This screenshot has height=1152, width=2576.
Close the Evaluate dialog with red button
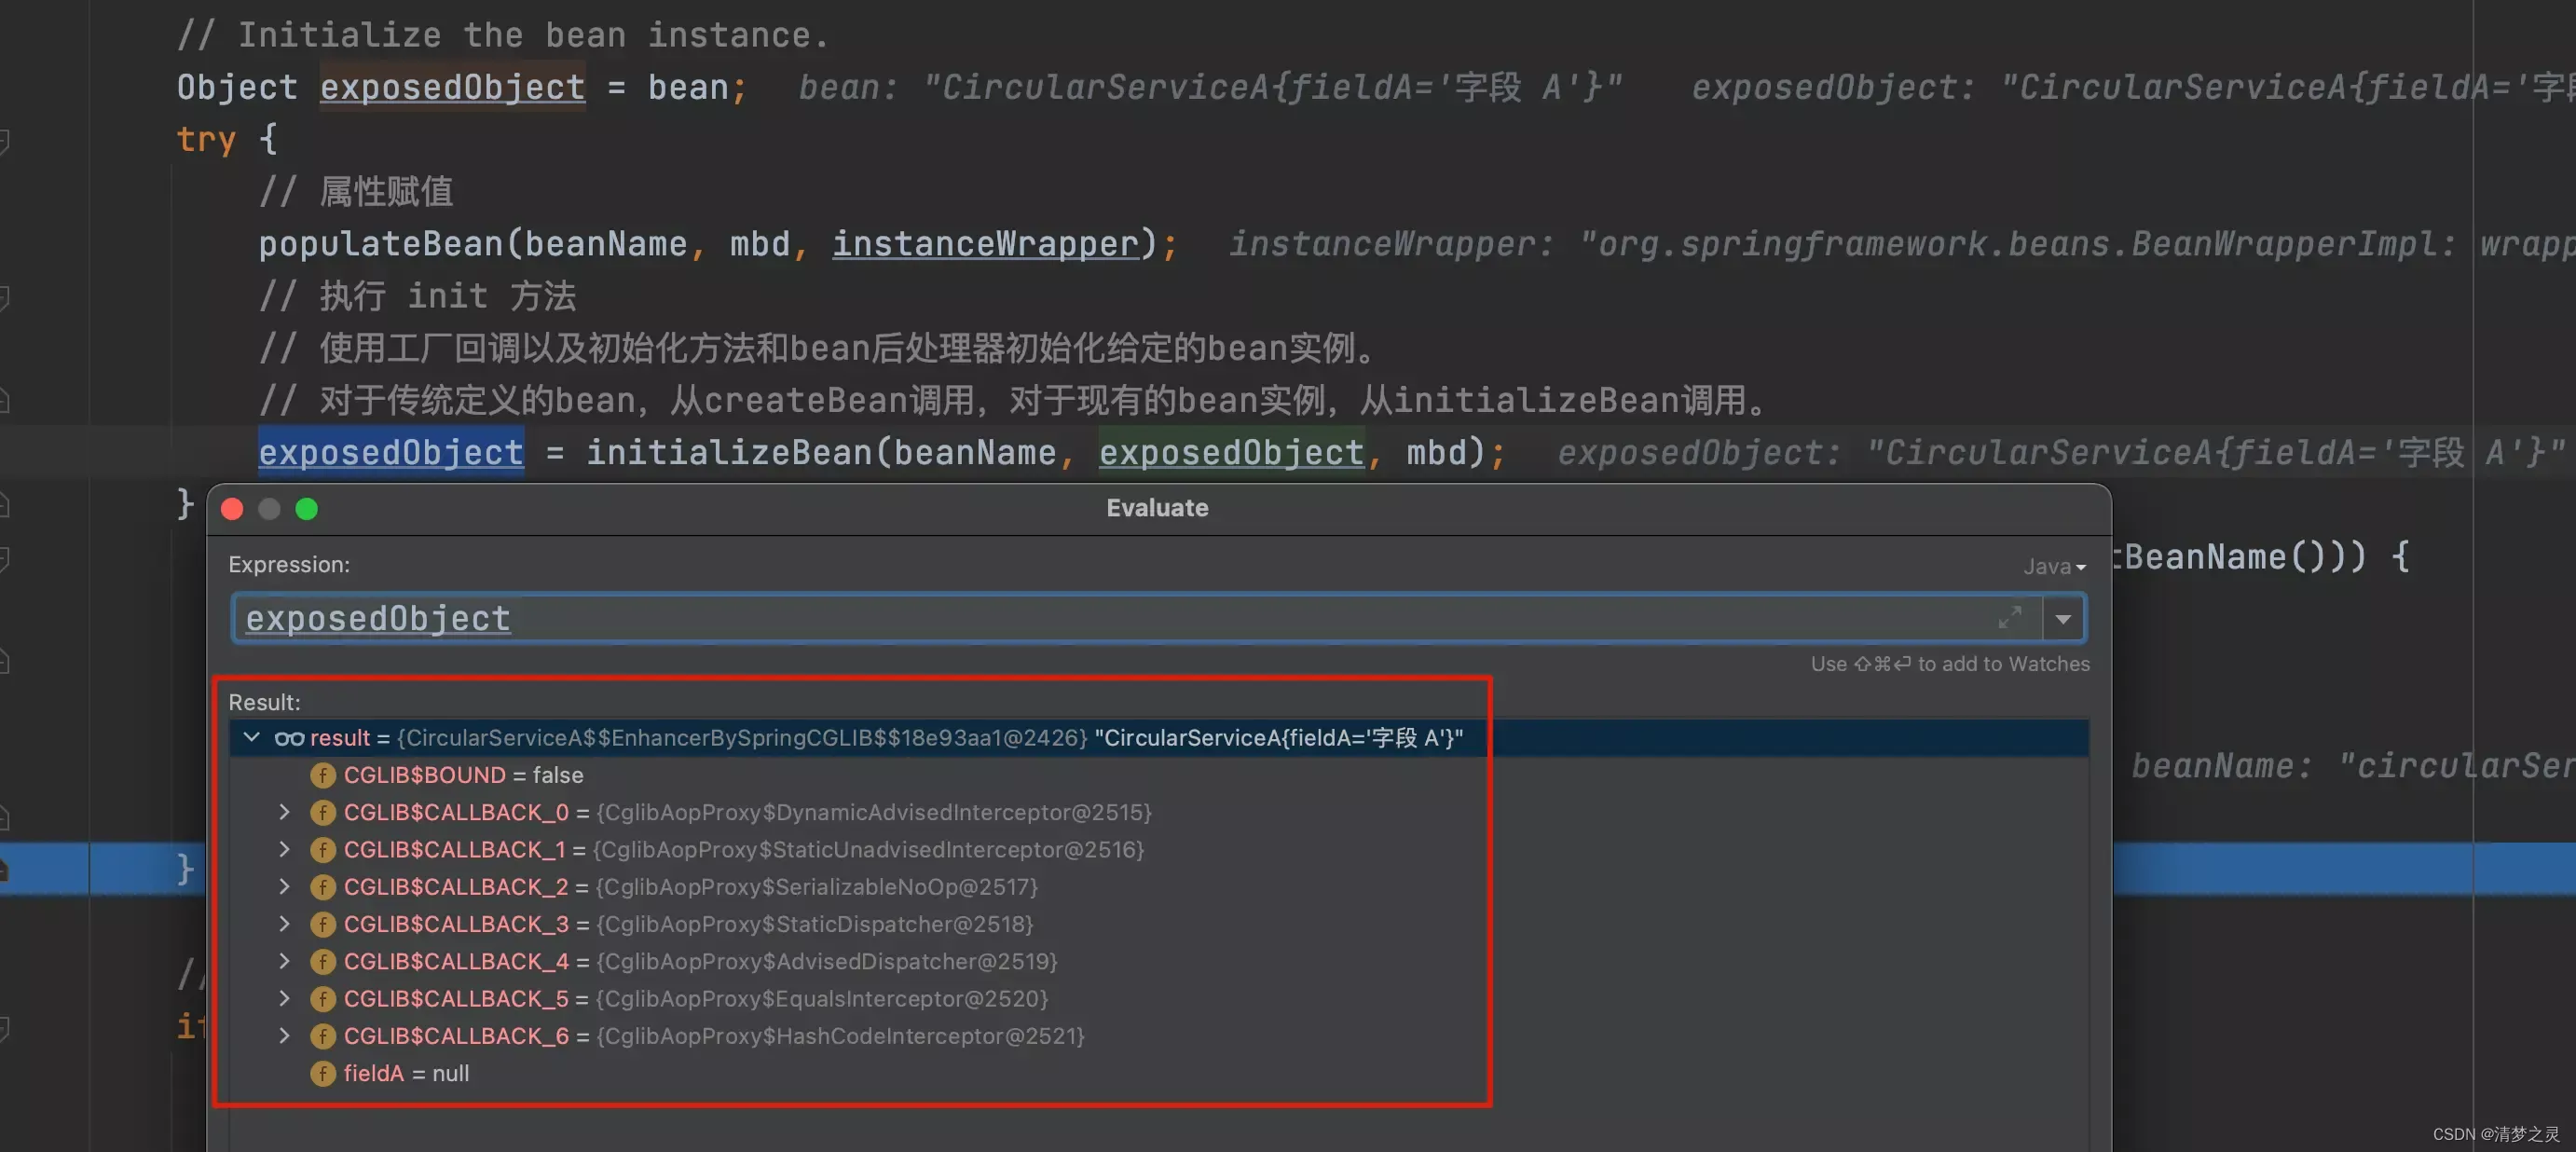[232, 509]
